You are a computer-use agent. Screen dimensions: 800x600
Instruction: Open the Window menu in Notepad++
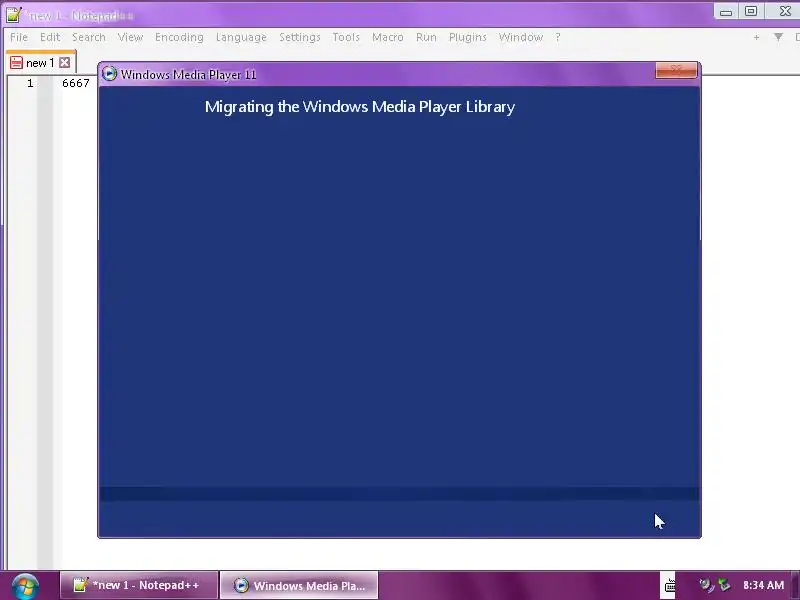(520, 37)
